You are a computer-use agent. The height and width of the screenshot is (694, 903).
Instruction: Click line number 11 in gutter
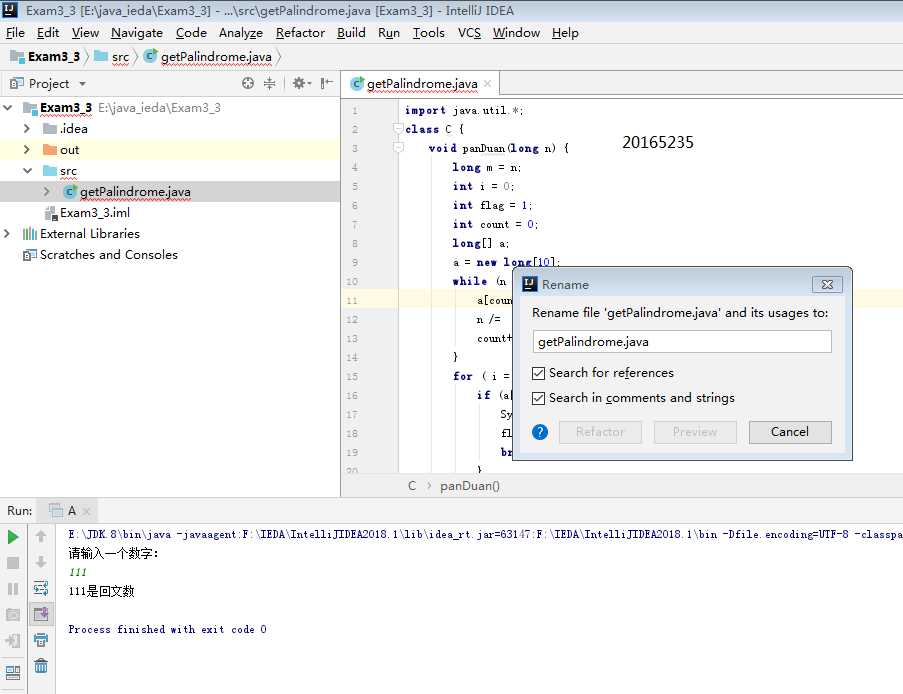(x=352, y=301)
